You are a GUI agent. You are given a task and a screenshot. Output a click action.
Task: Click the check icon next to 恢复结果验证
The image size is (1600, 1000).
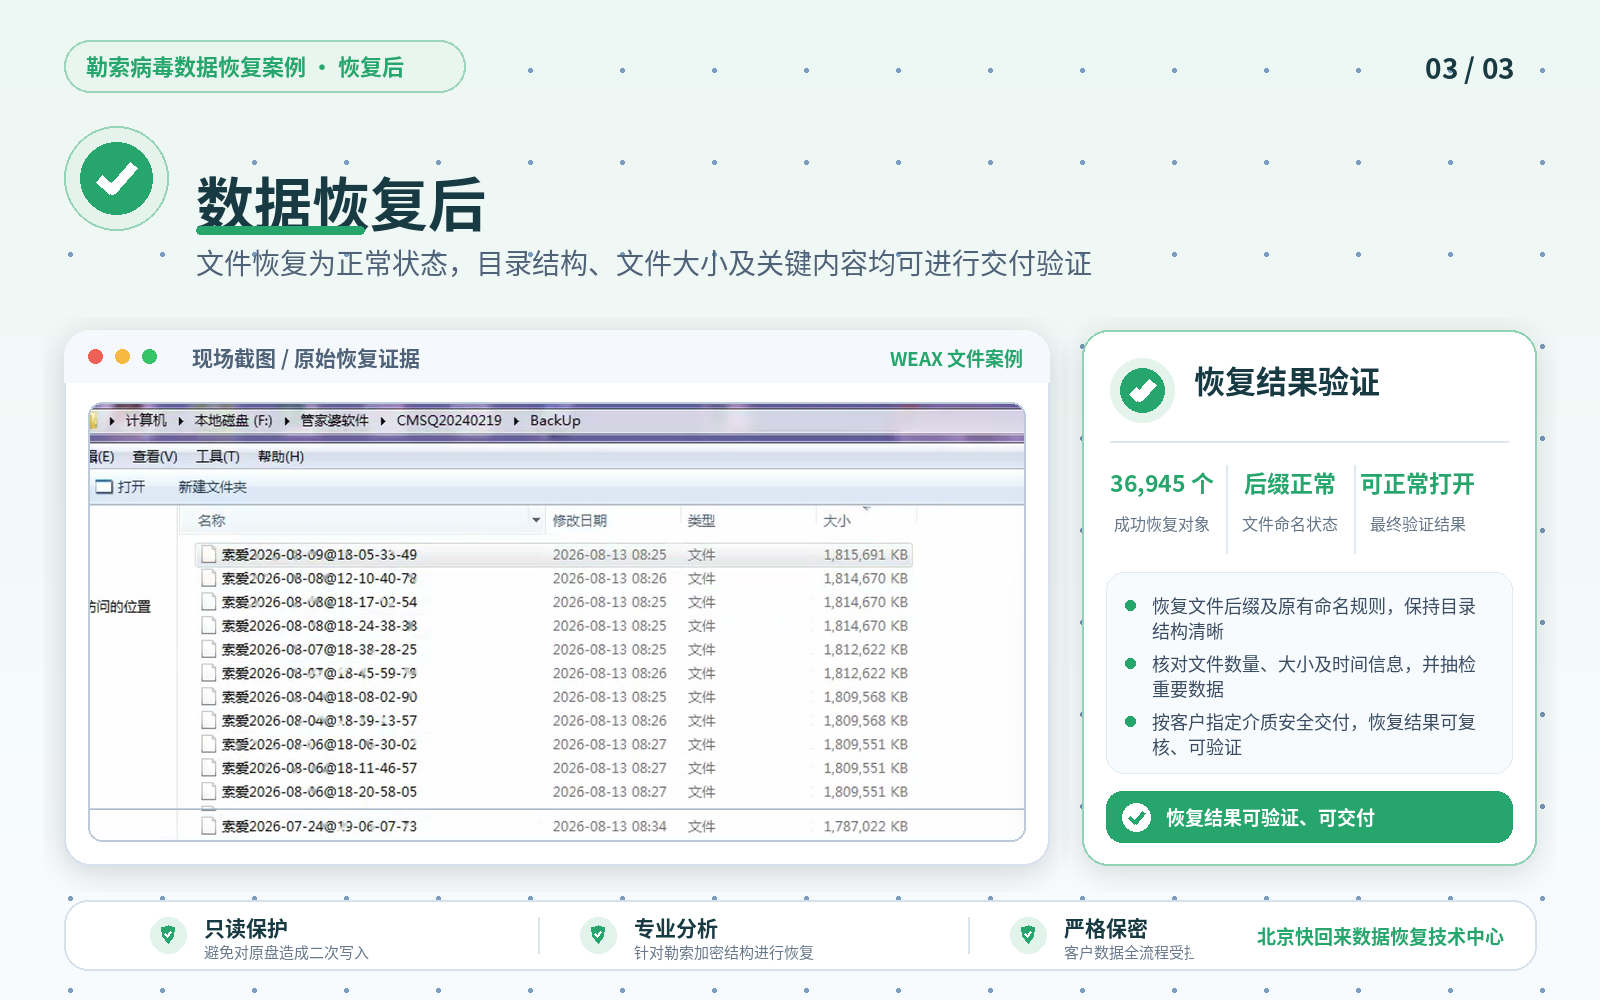click(1142, 390)
